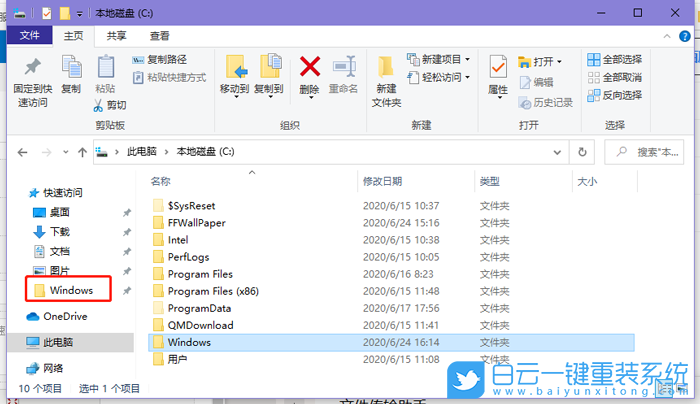Go up one folder level
This screenshot has width=700, height=404.
(x=82, y=153)
